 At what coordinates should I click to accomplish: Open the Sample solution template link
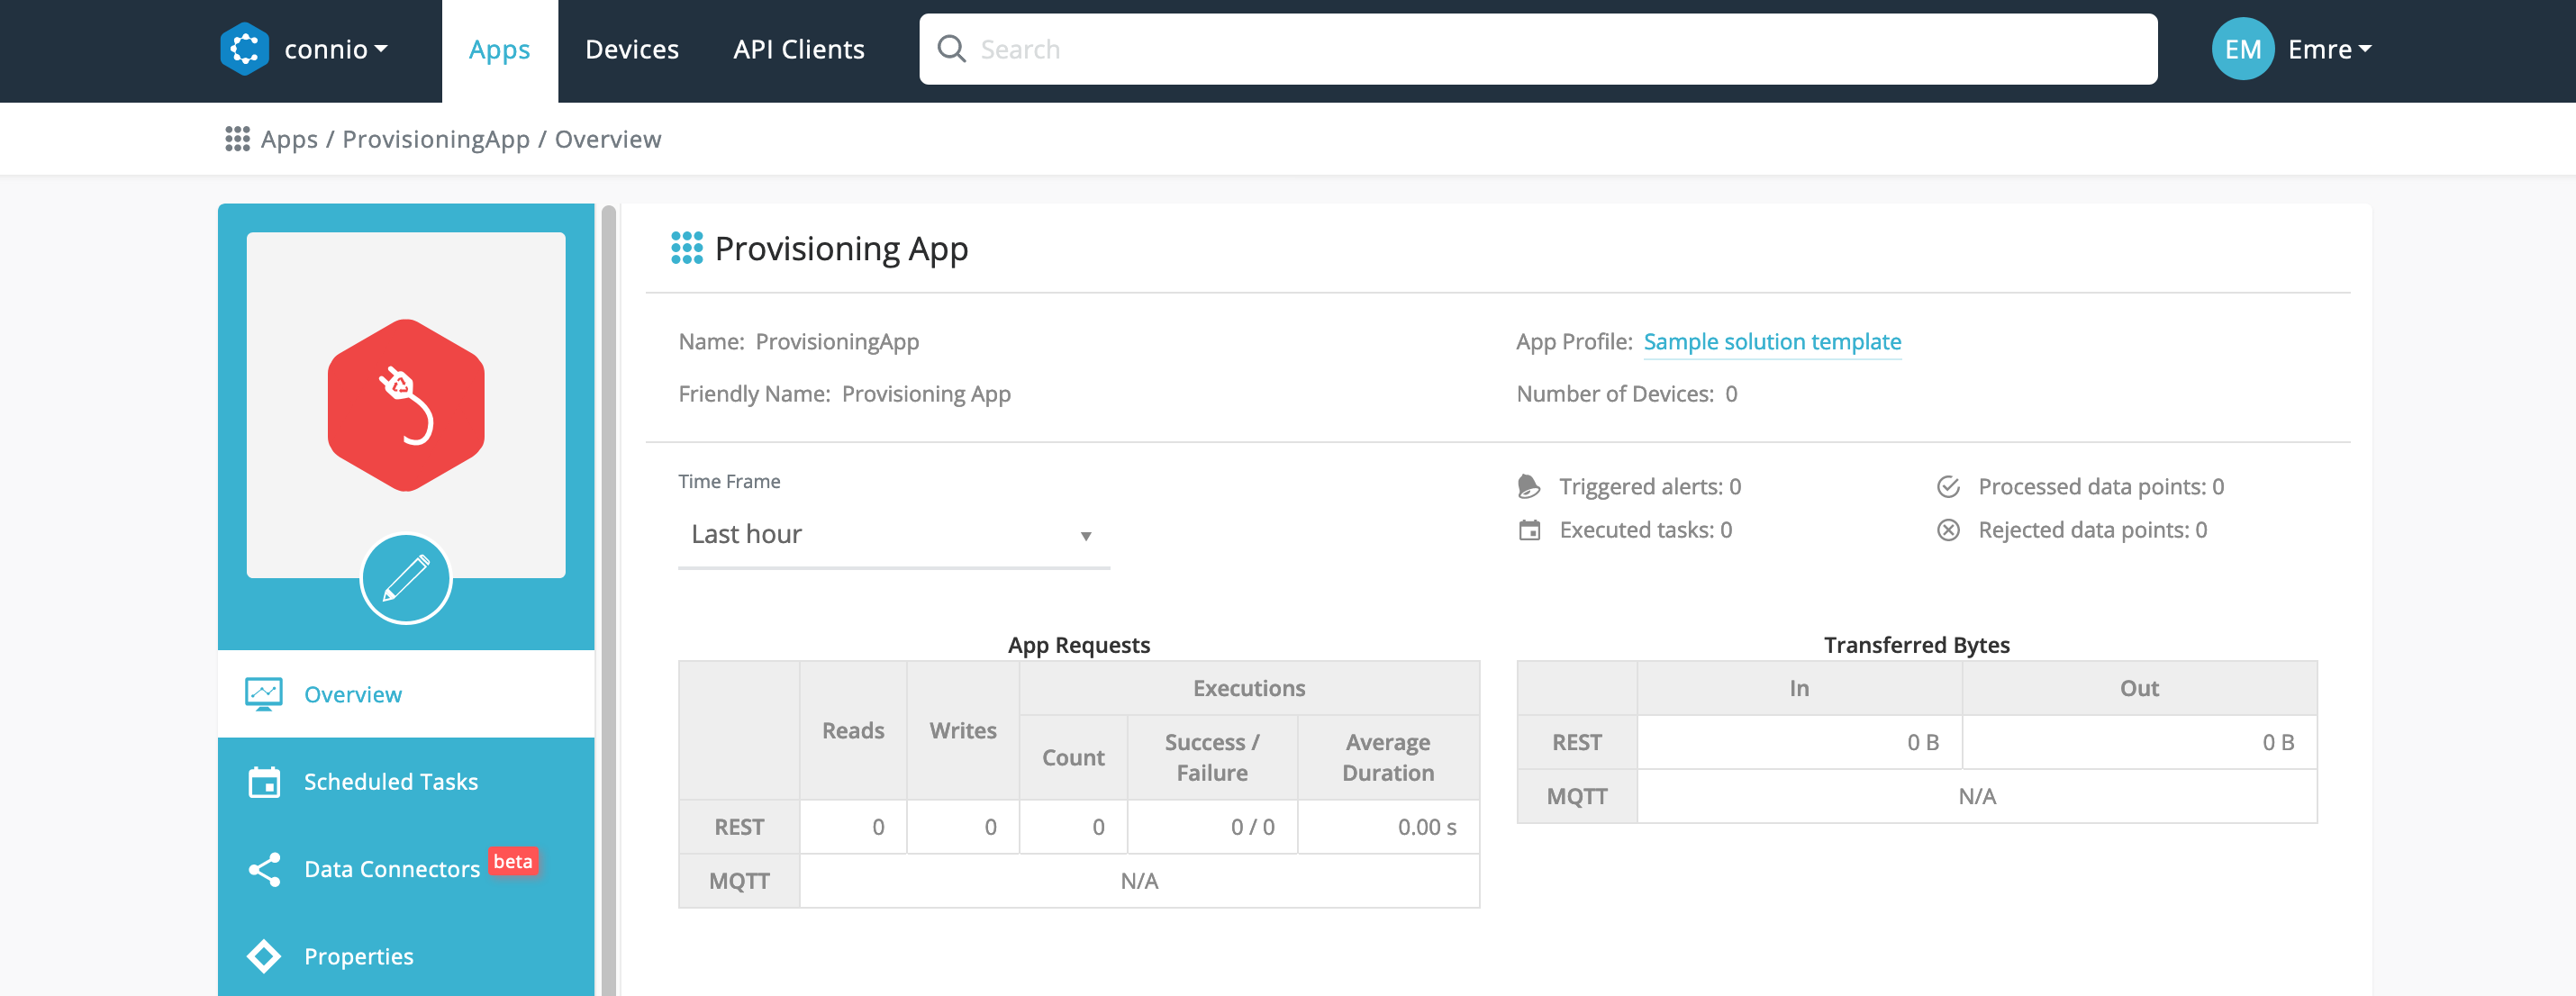[1771, 342]
